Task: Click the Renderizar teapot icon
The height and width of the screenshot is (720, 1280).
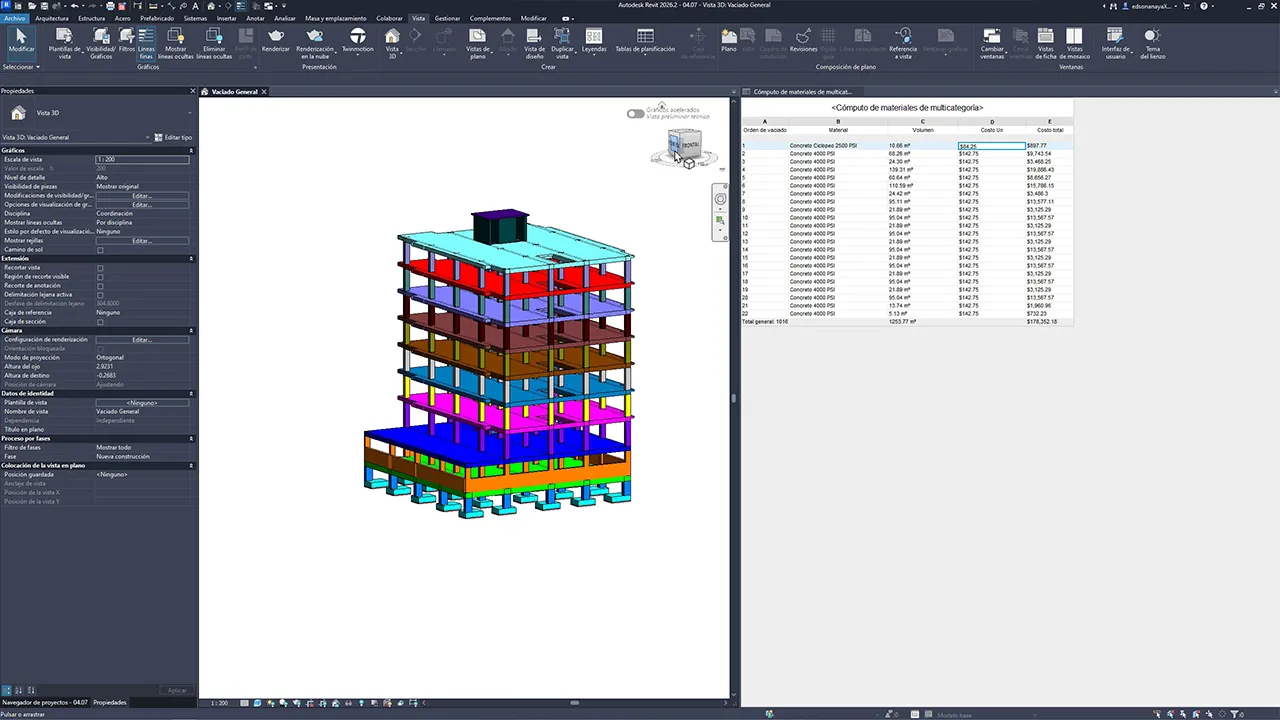Action: point(275,37)
